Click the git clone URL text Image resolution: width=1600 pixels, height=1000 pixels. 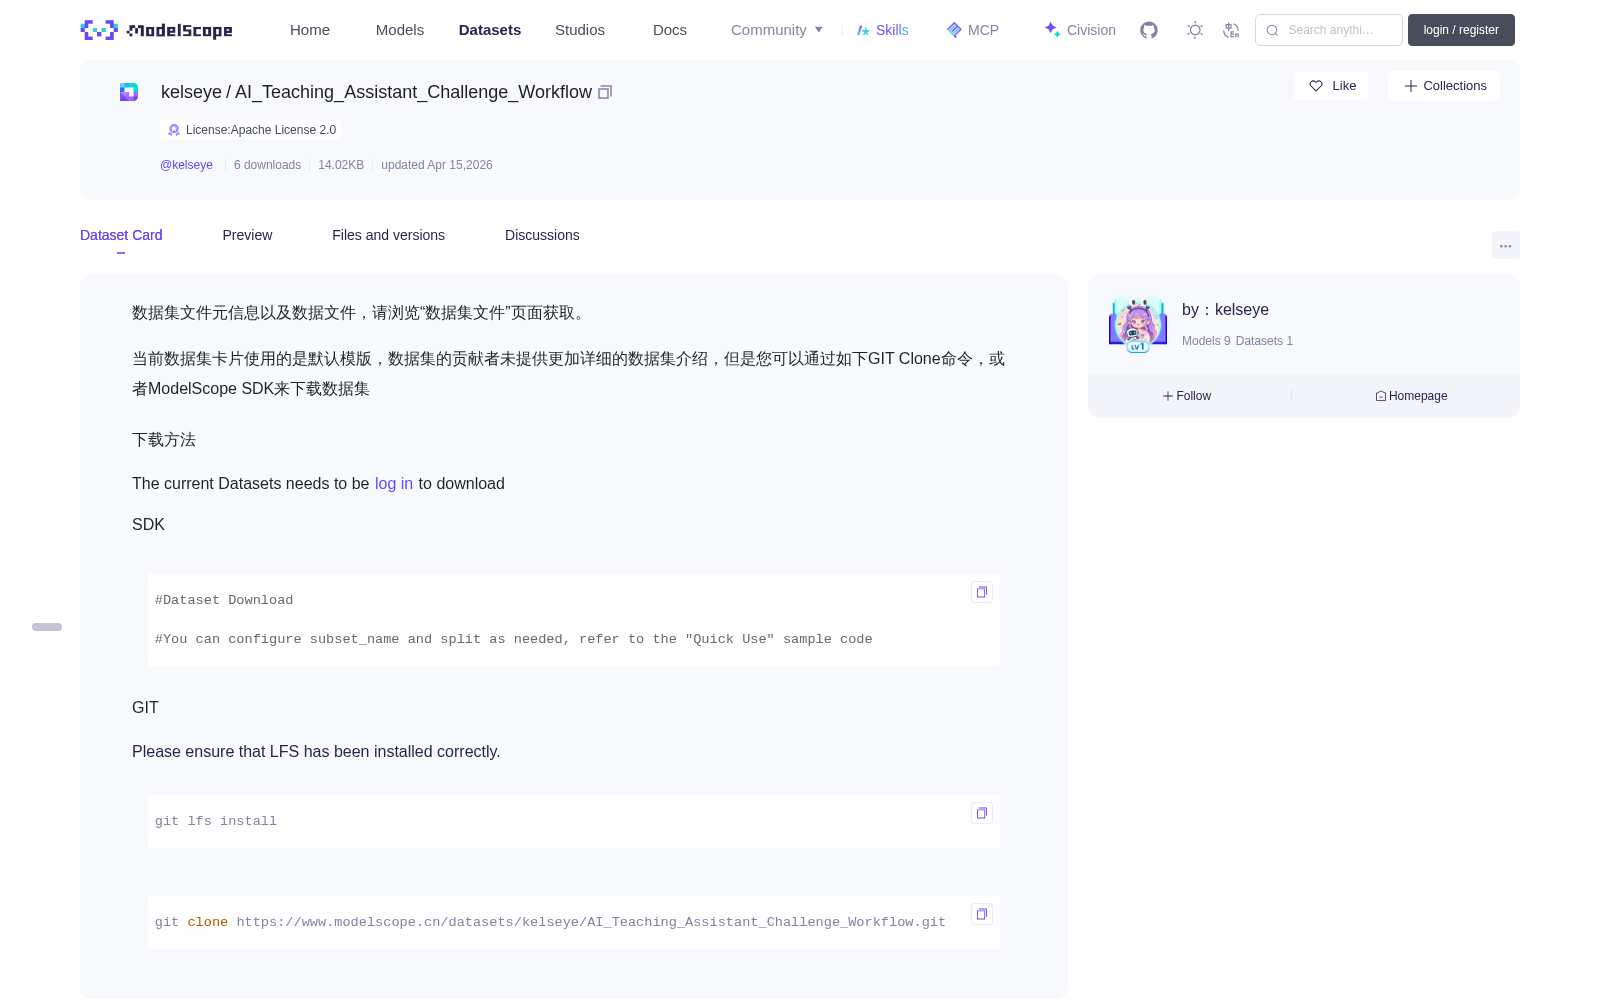click(591, 922)
